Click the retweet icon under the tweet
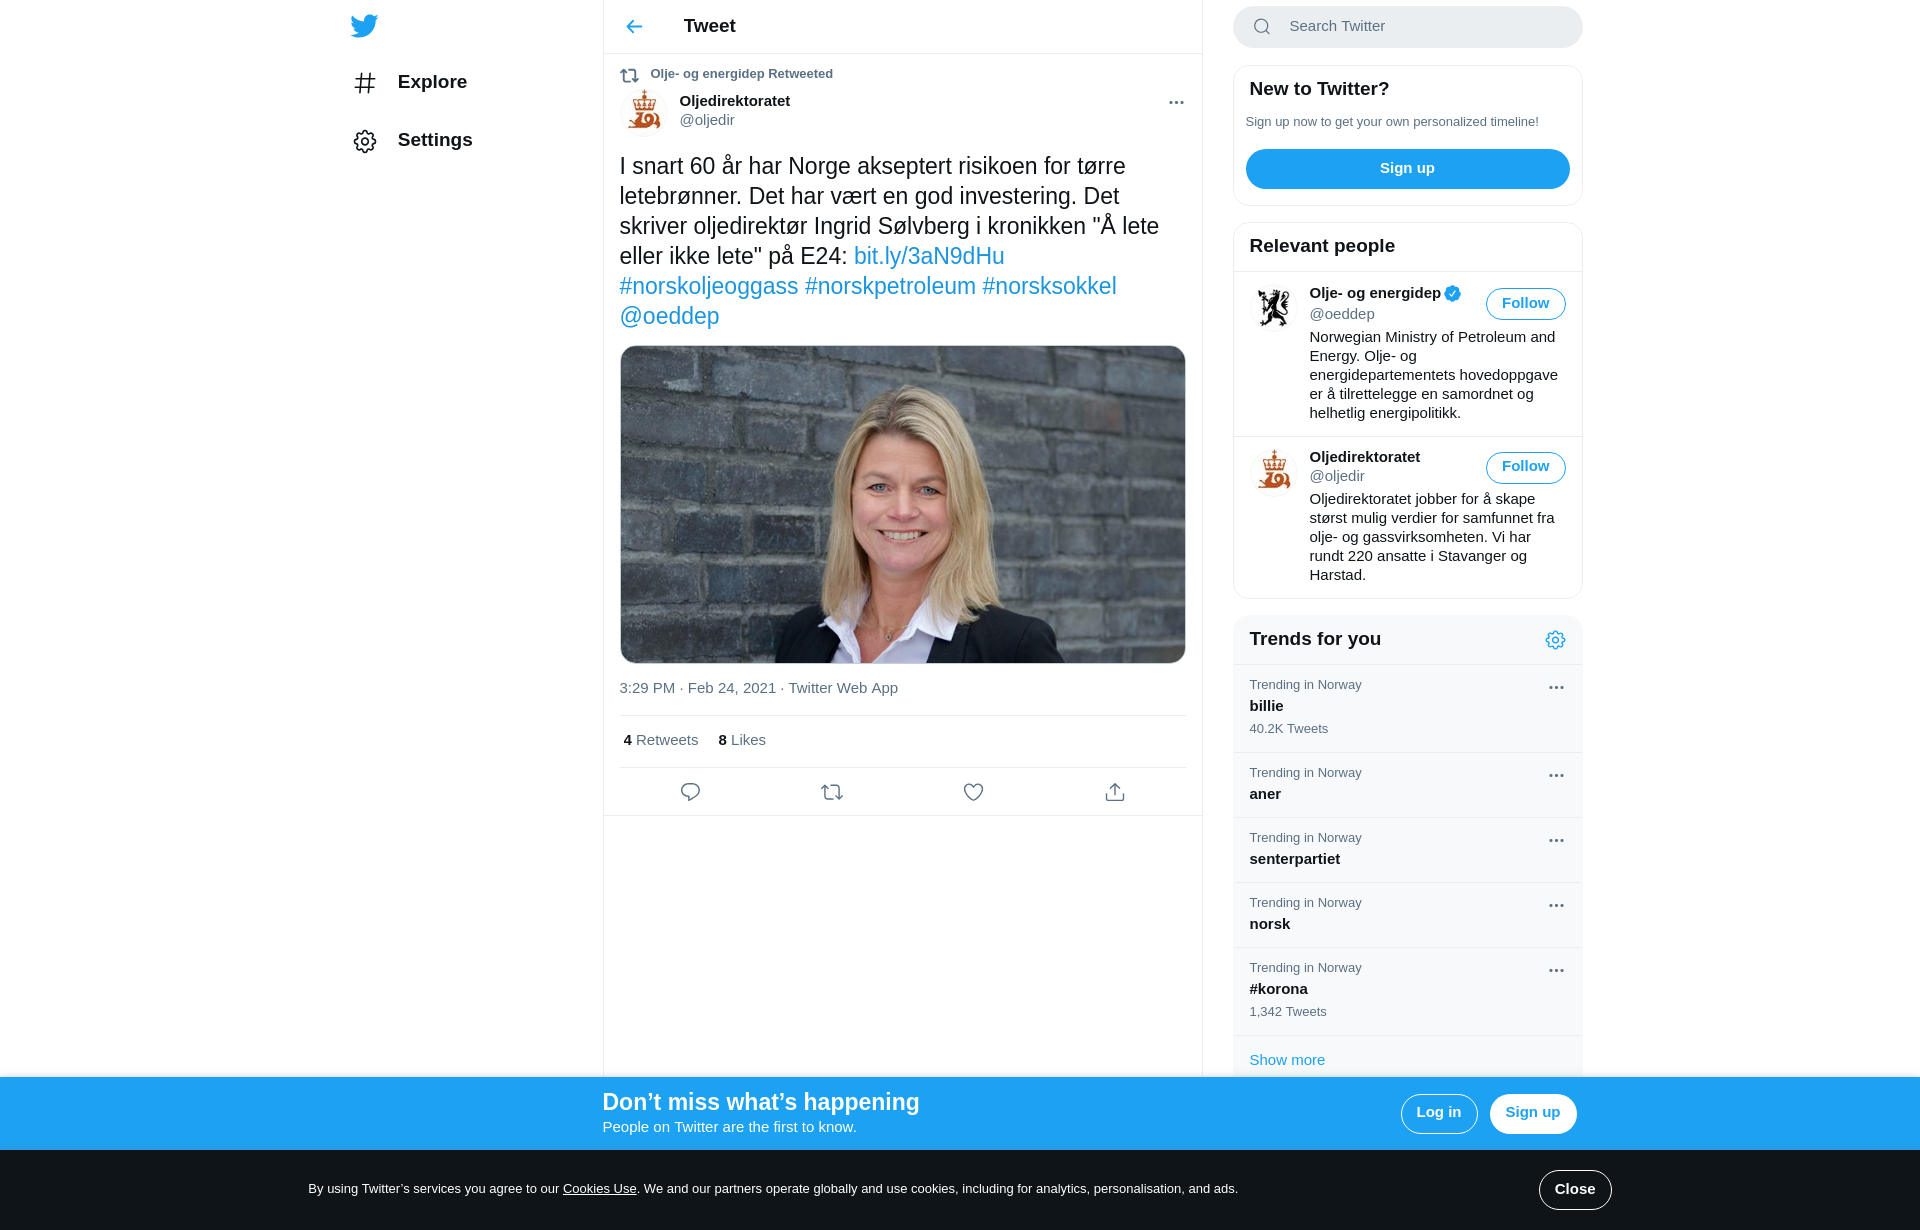1920x1230 pixels. tap(832, 792)
